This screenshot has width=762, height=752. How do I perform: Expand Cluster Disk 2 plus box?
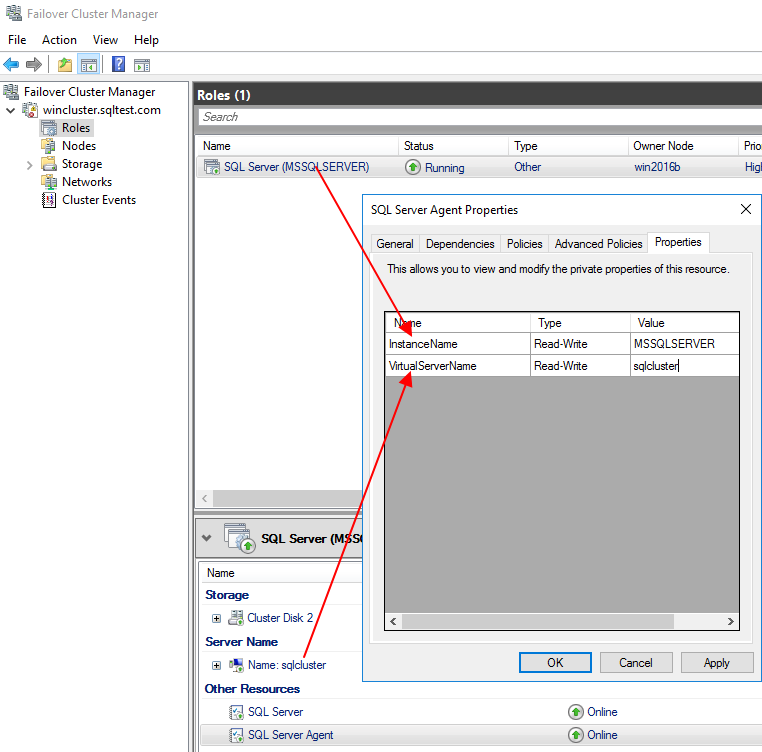coord(217,618)
